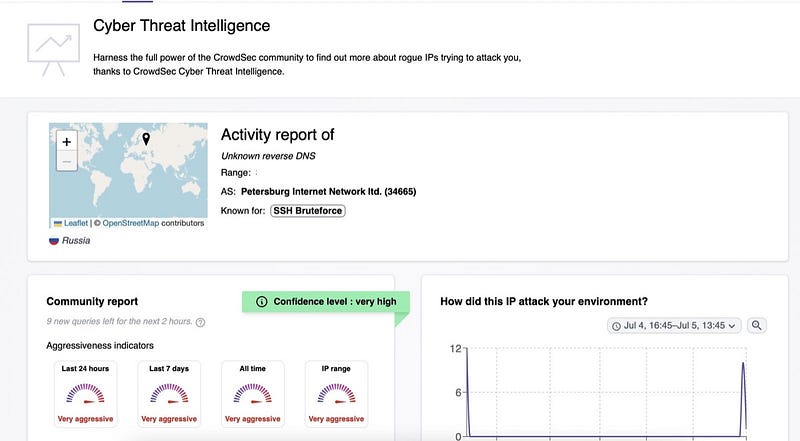This screenshot has height=441, width=800.
Task: Click the 9 new queries left text
Action: click(x=119, y=322)
